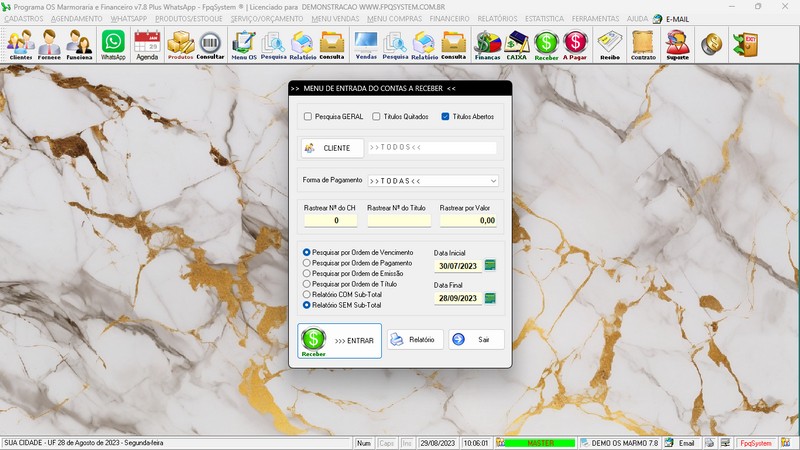The width and height of the screenshot is (800, 450).
Task: Open the RELATÓRIOS menu
Action: click(497, 19)
